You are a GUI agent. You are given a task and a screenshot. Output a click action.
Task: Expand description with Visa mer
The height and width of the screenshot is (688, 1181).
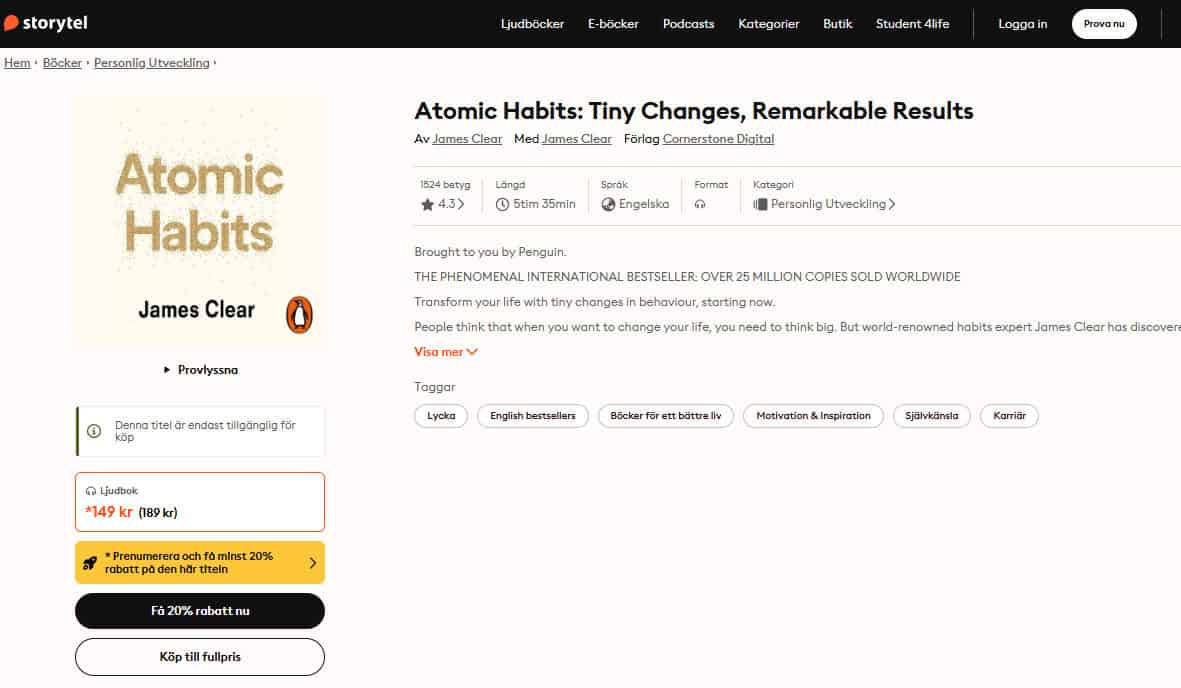445,352
